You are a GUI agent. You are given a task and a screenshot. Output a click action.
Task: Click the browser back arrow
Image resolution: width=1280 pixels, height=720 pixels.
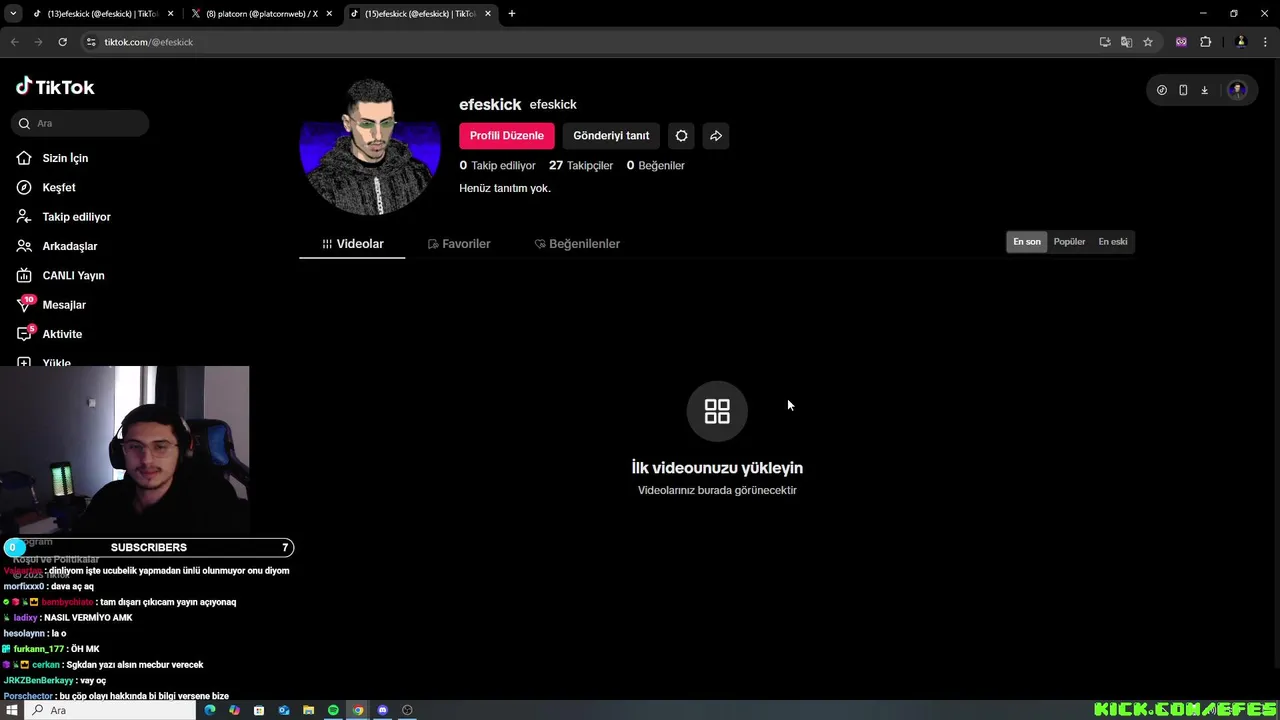(14, 42)
